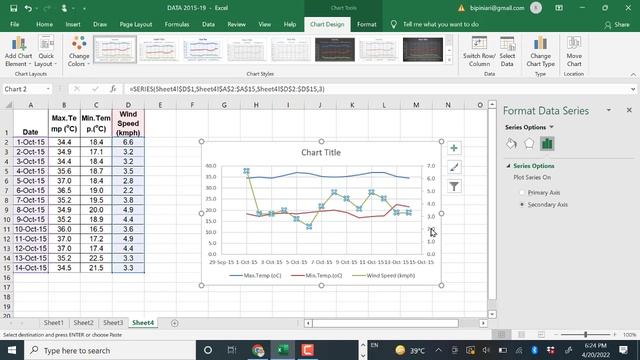Expand the formula bar chevron
The width and height of the screenshot is (640, 360).
[633, 89]
